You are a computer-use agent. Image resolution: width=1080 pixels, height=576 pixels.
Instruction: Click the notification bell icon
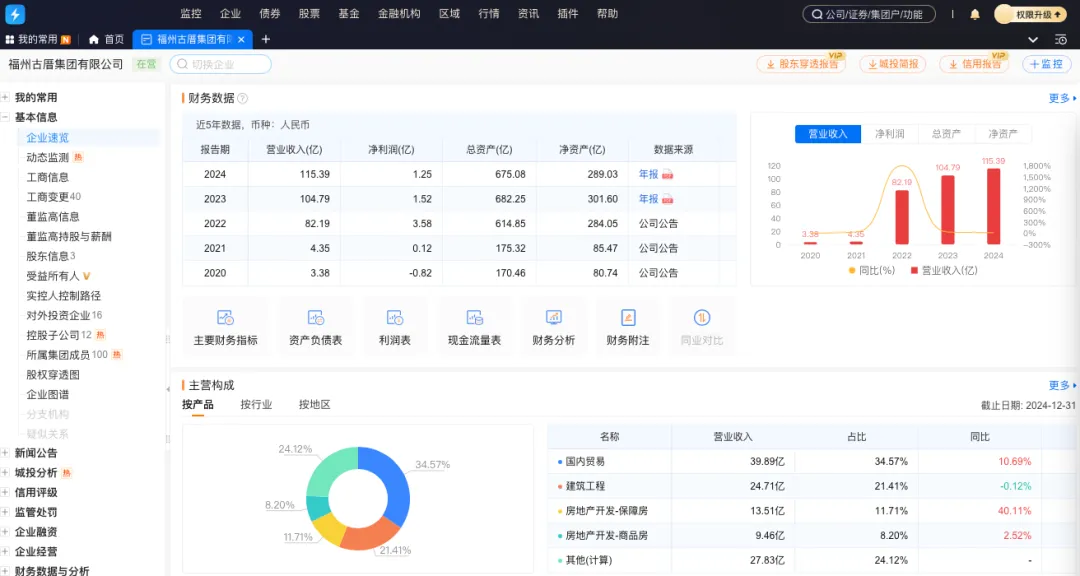(x=975, y=14)
